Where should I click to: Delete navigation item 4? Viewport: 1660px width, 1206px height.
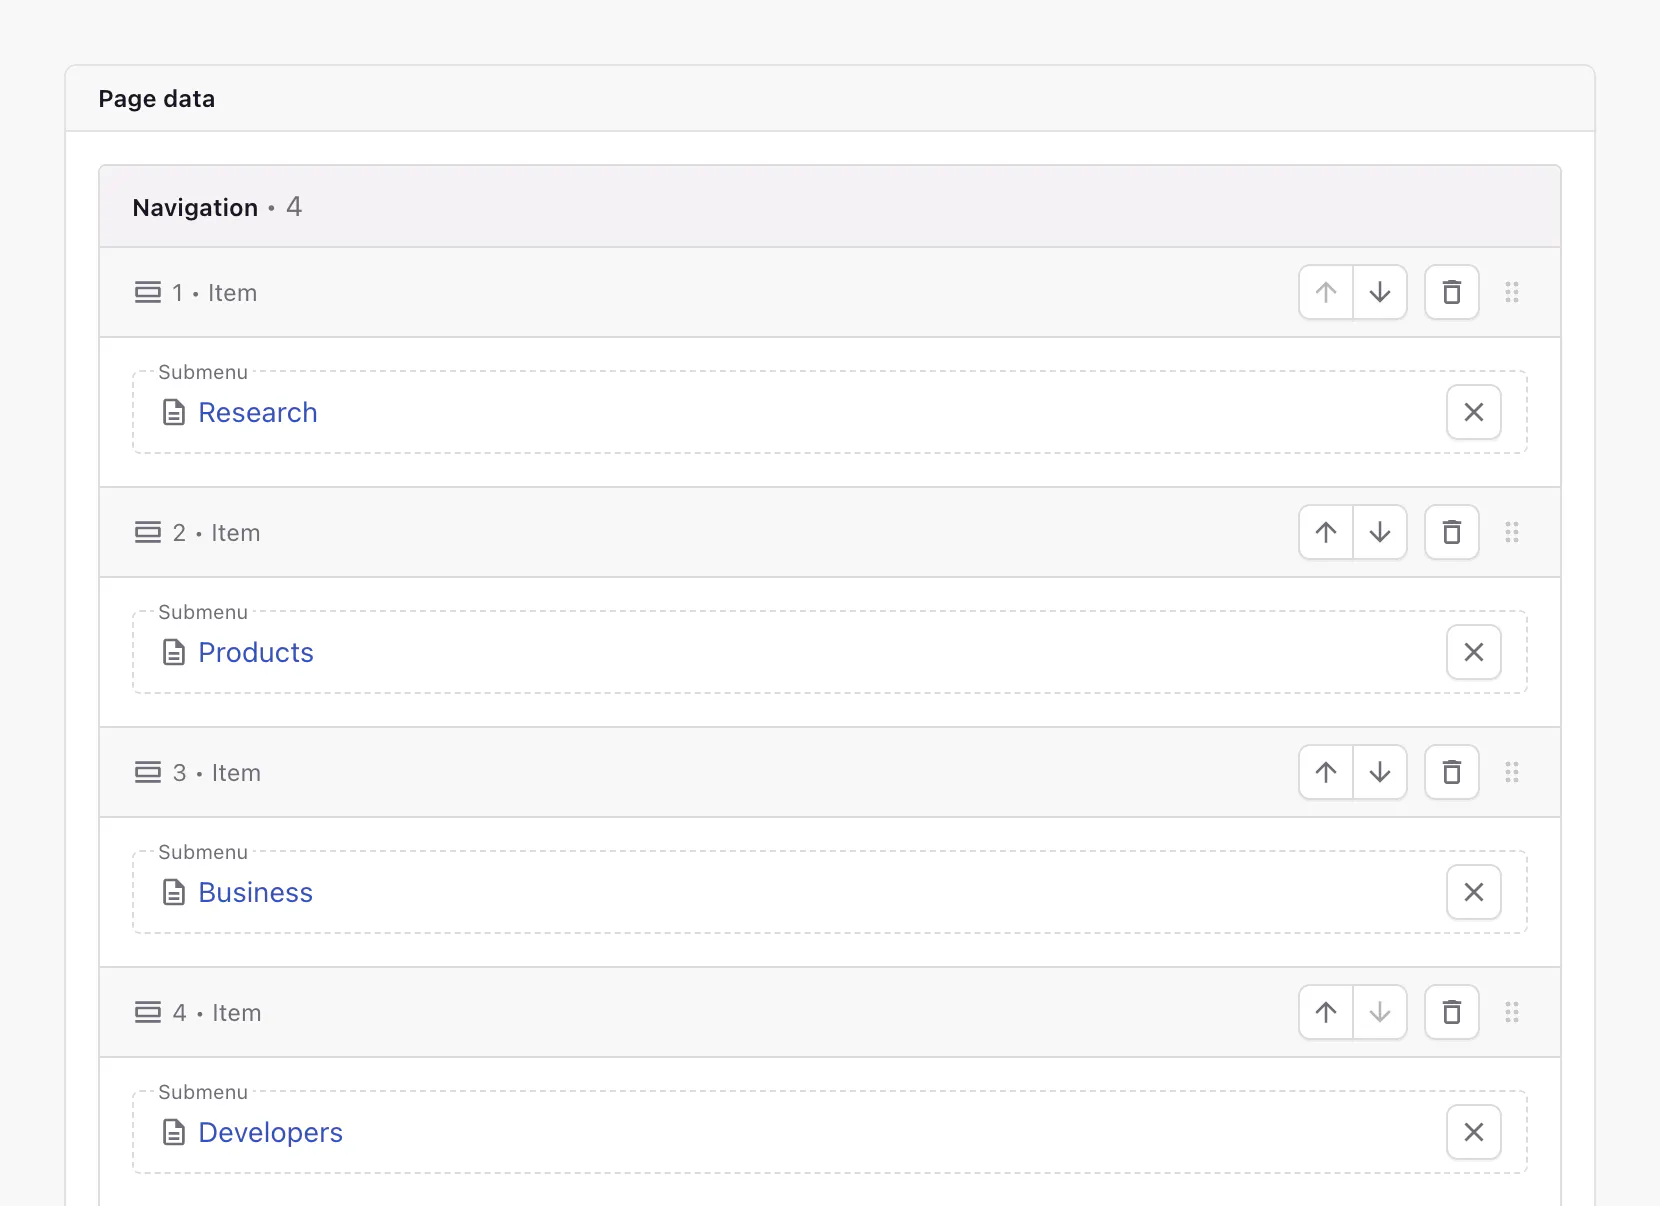point(1452,1012)
